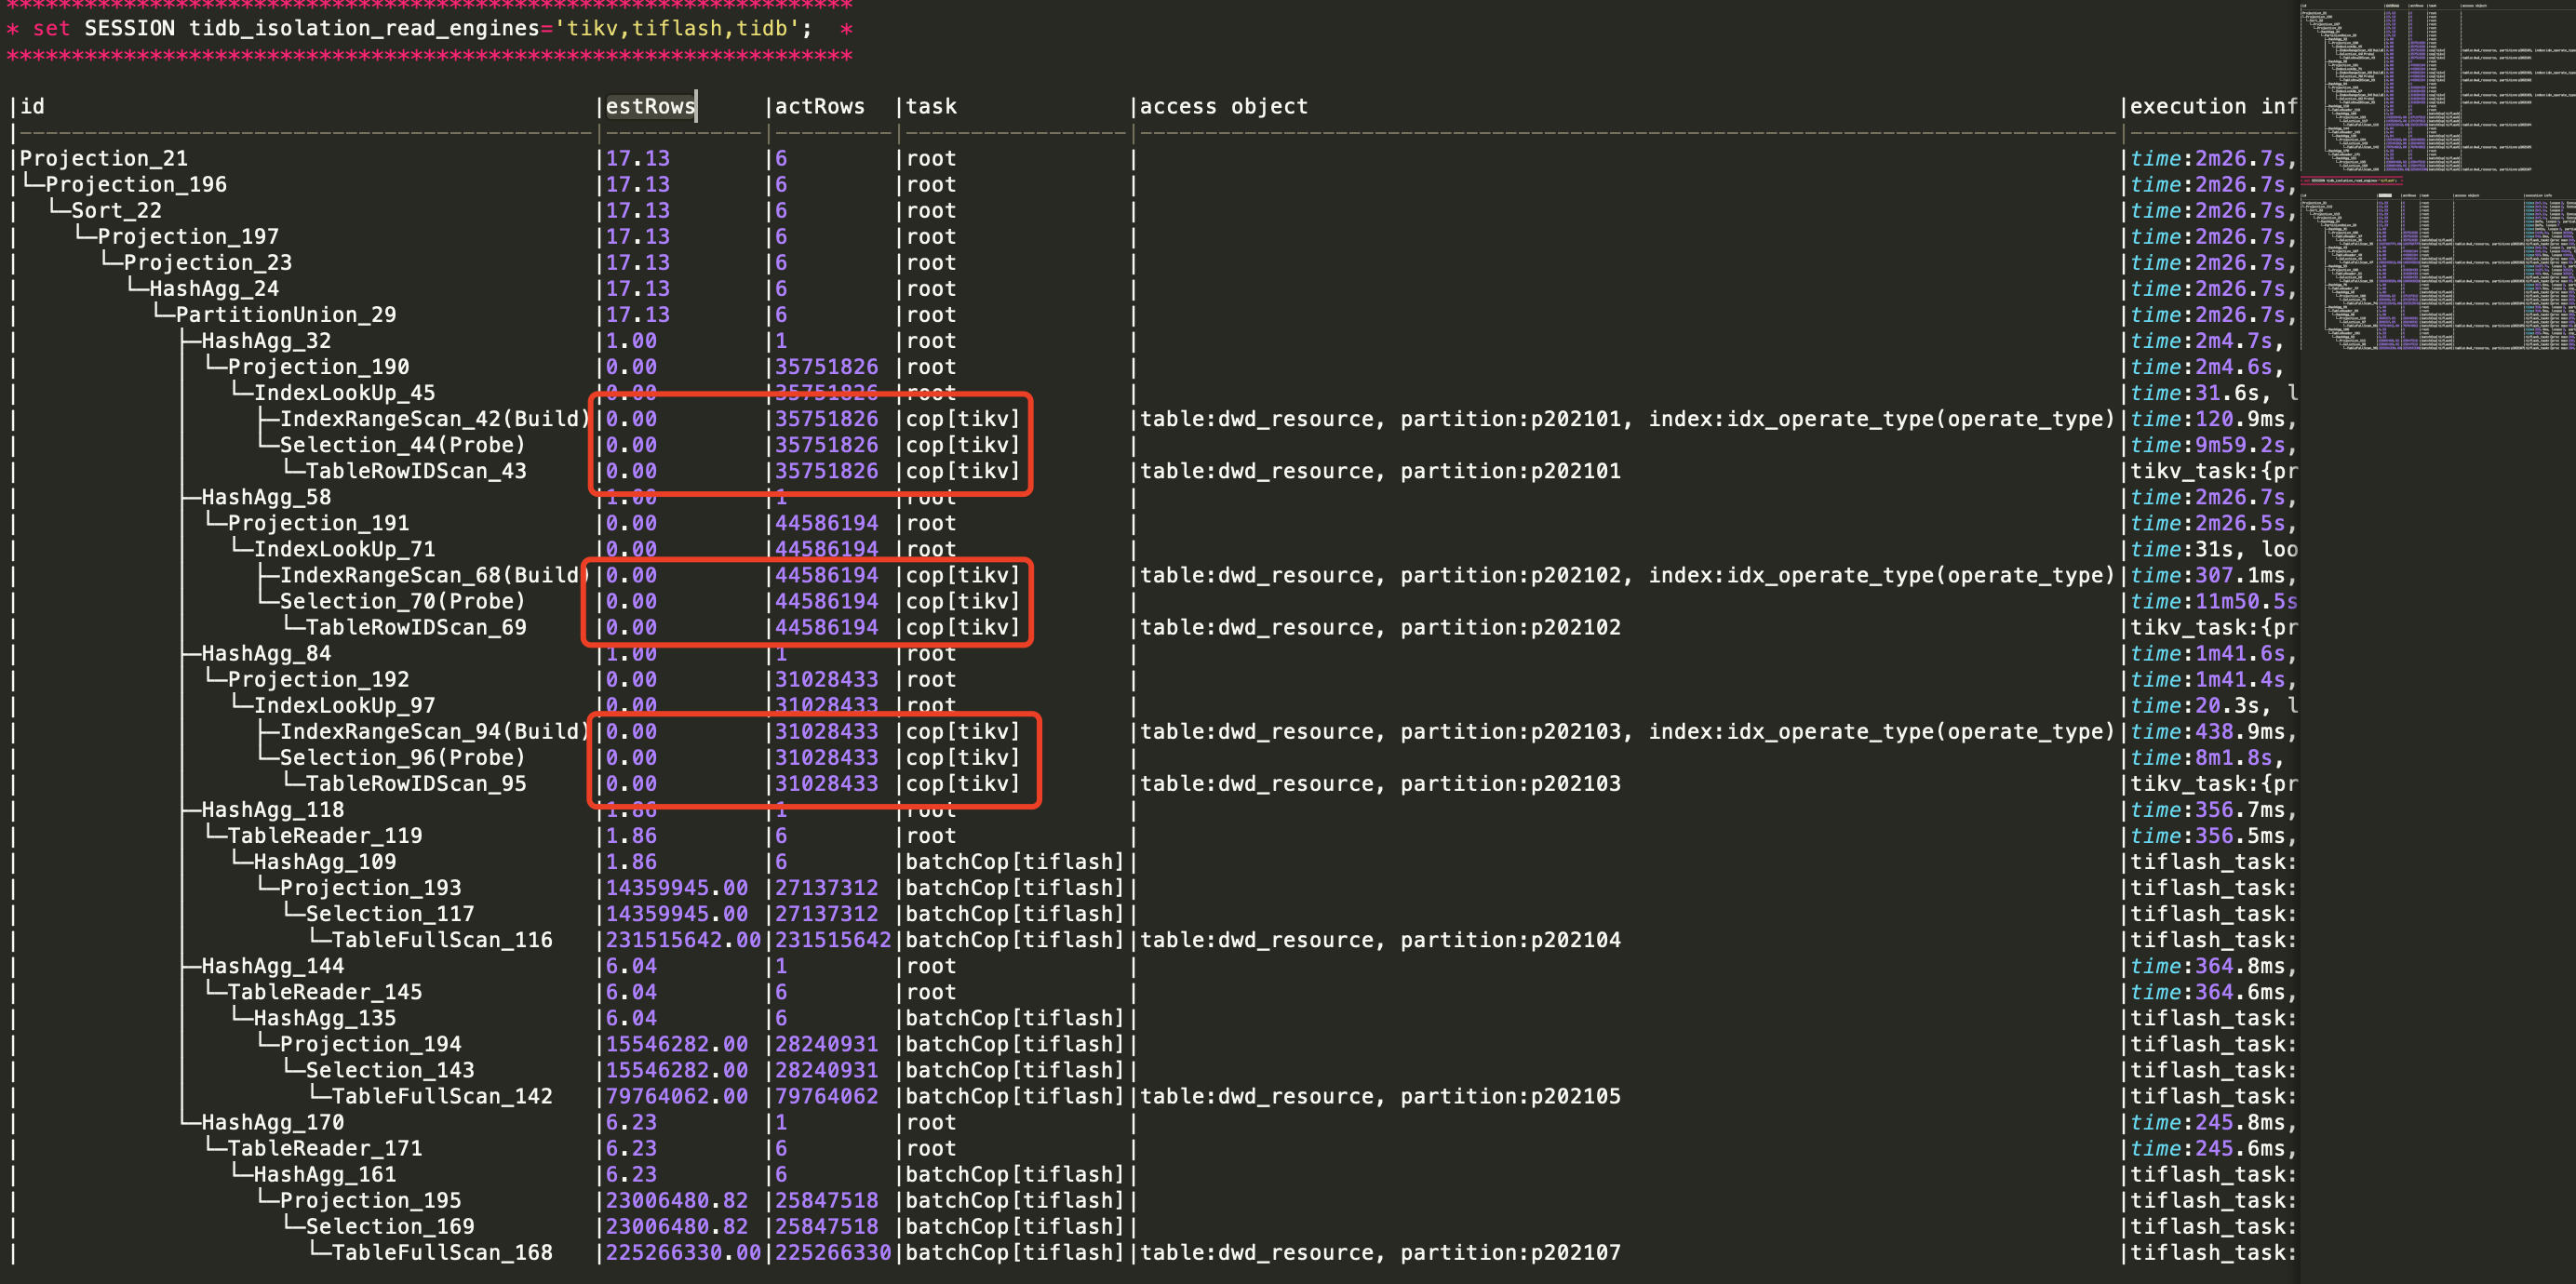Click the TableReader_171 operator
2576x1284 pixels.
tap(324, 1148)
